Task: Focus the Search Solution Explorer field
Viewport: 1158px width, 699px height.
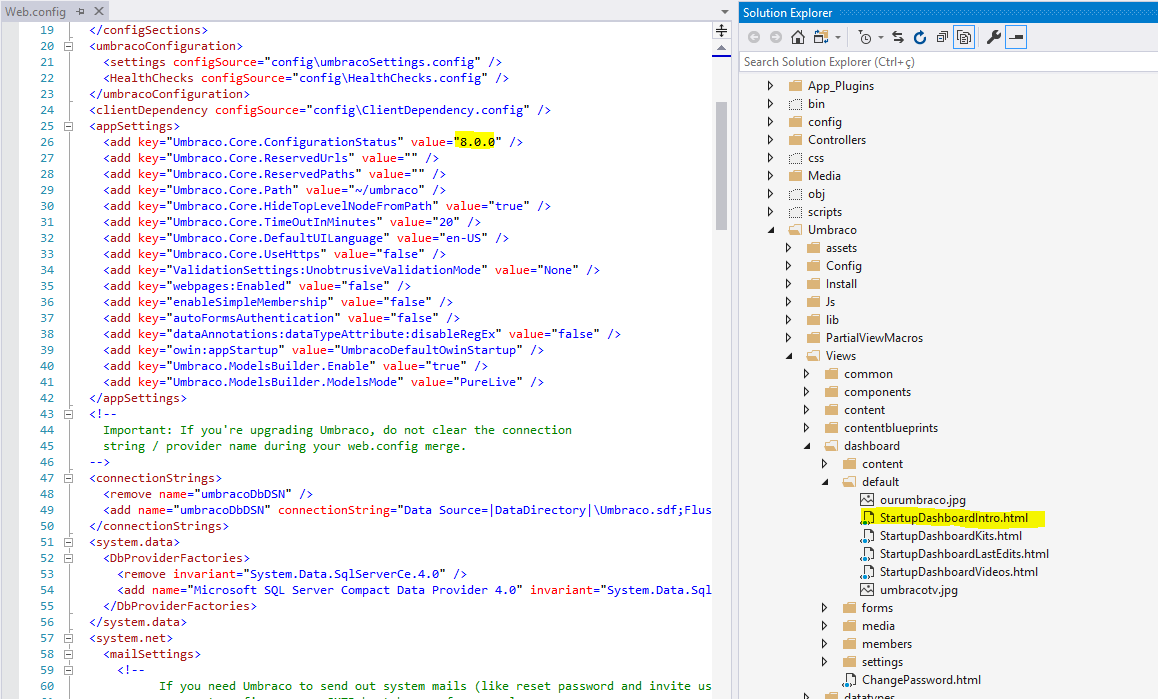Action: coord(948,62)
